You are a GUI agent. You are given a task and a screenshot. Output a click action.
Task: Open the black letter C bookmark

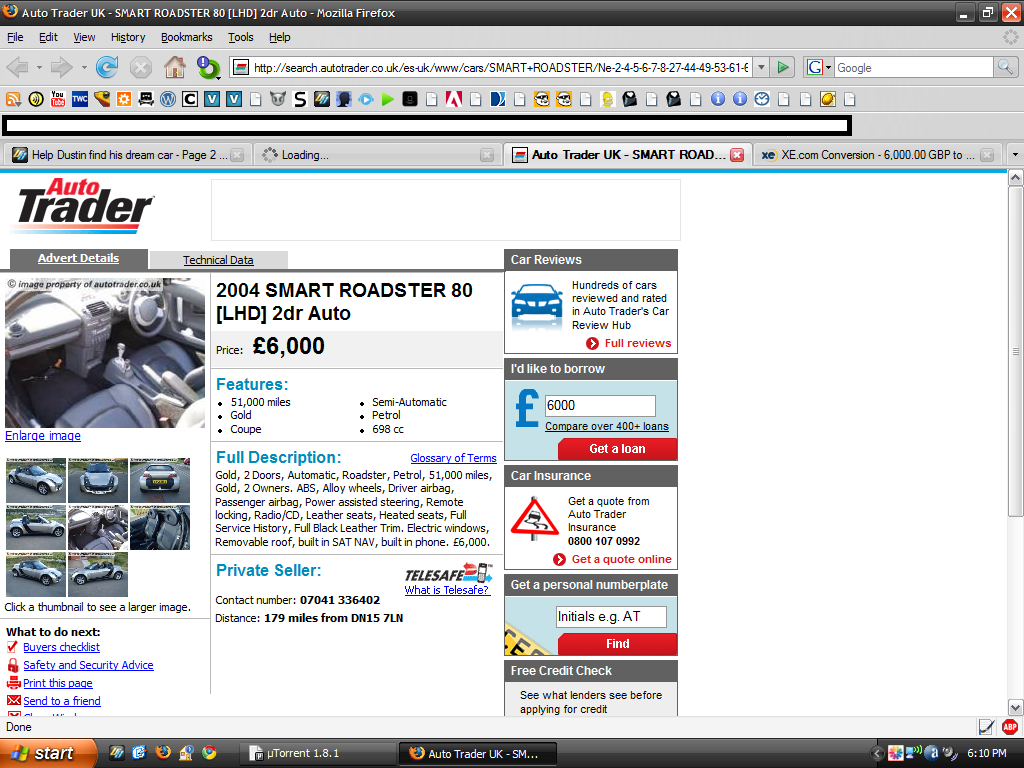[189, 99]
